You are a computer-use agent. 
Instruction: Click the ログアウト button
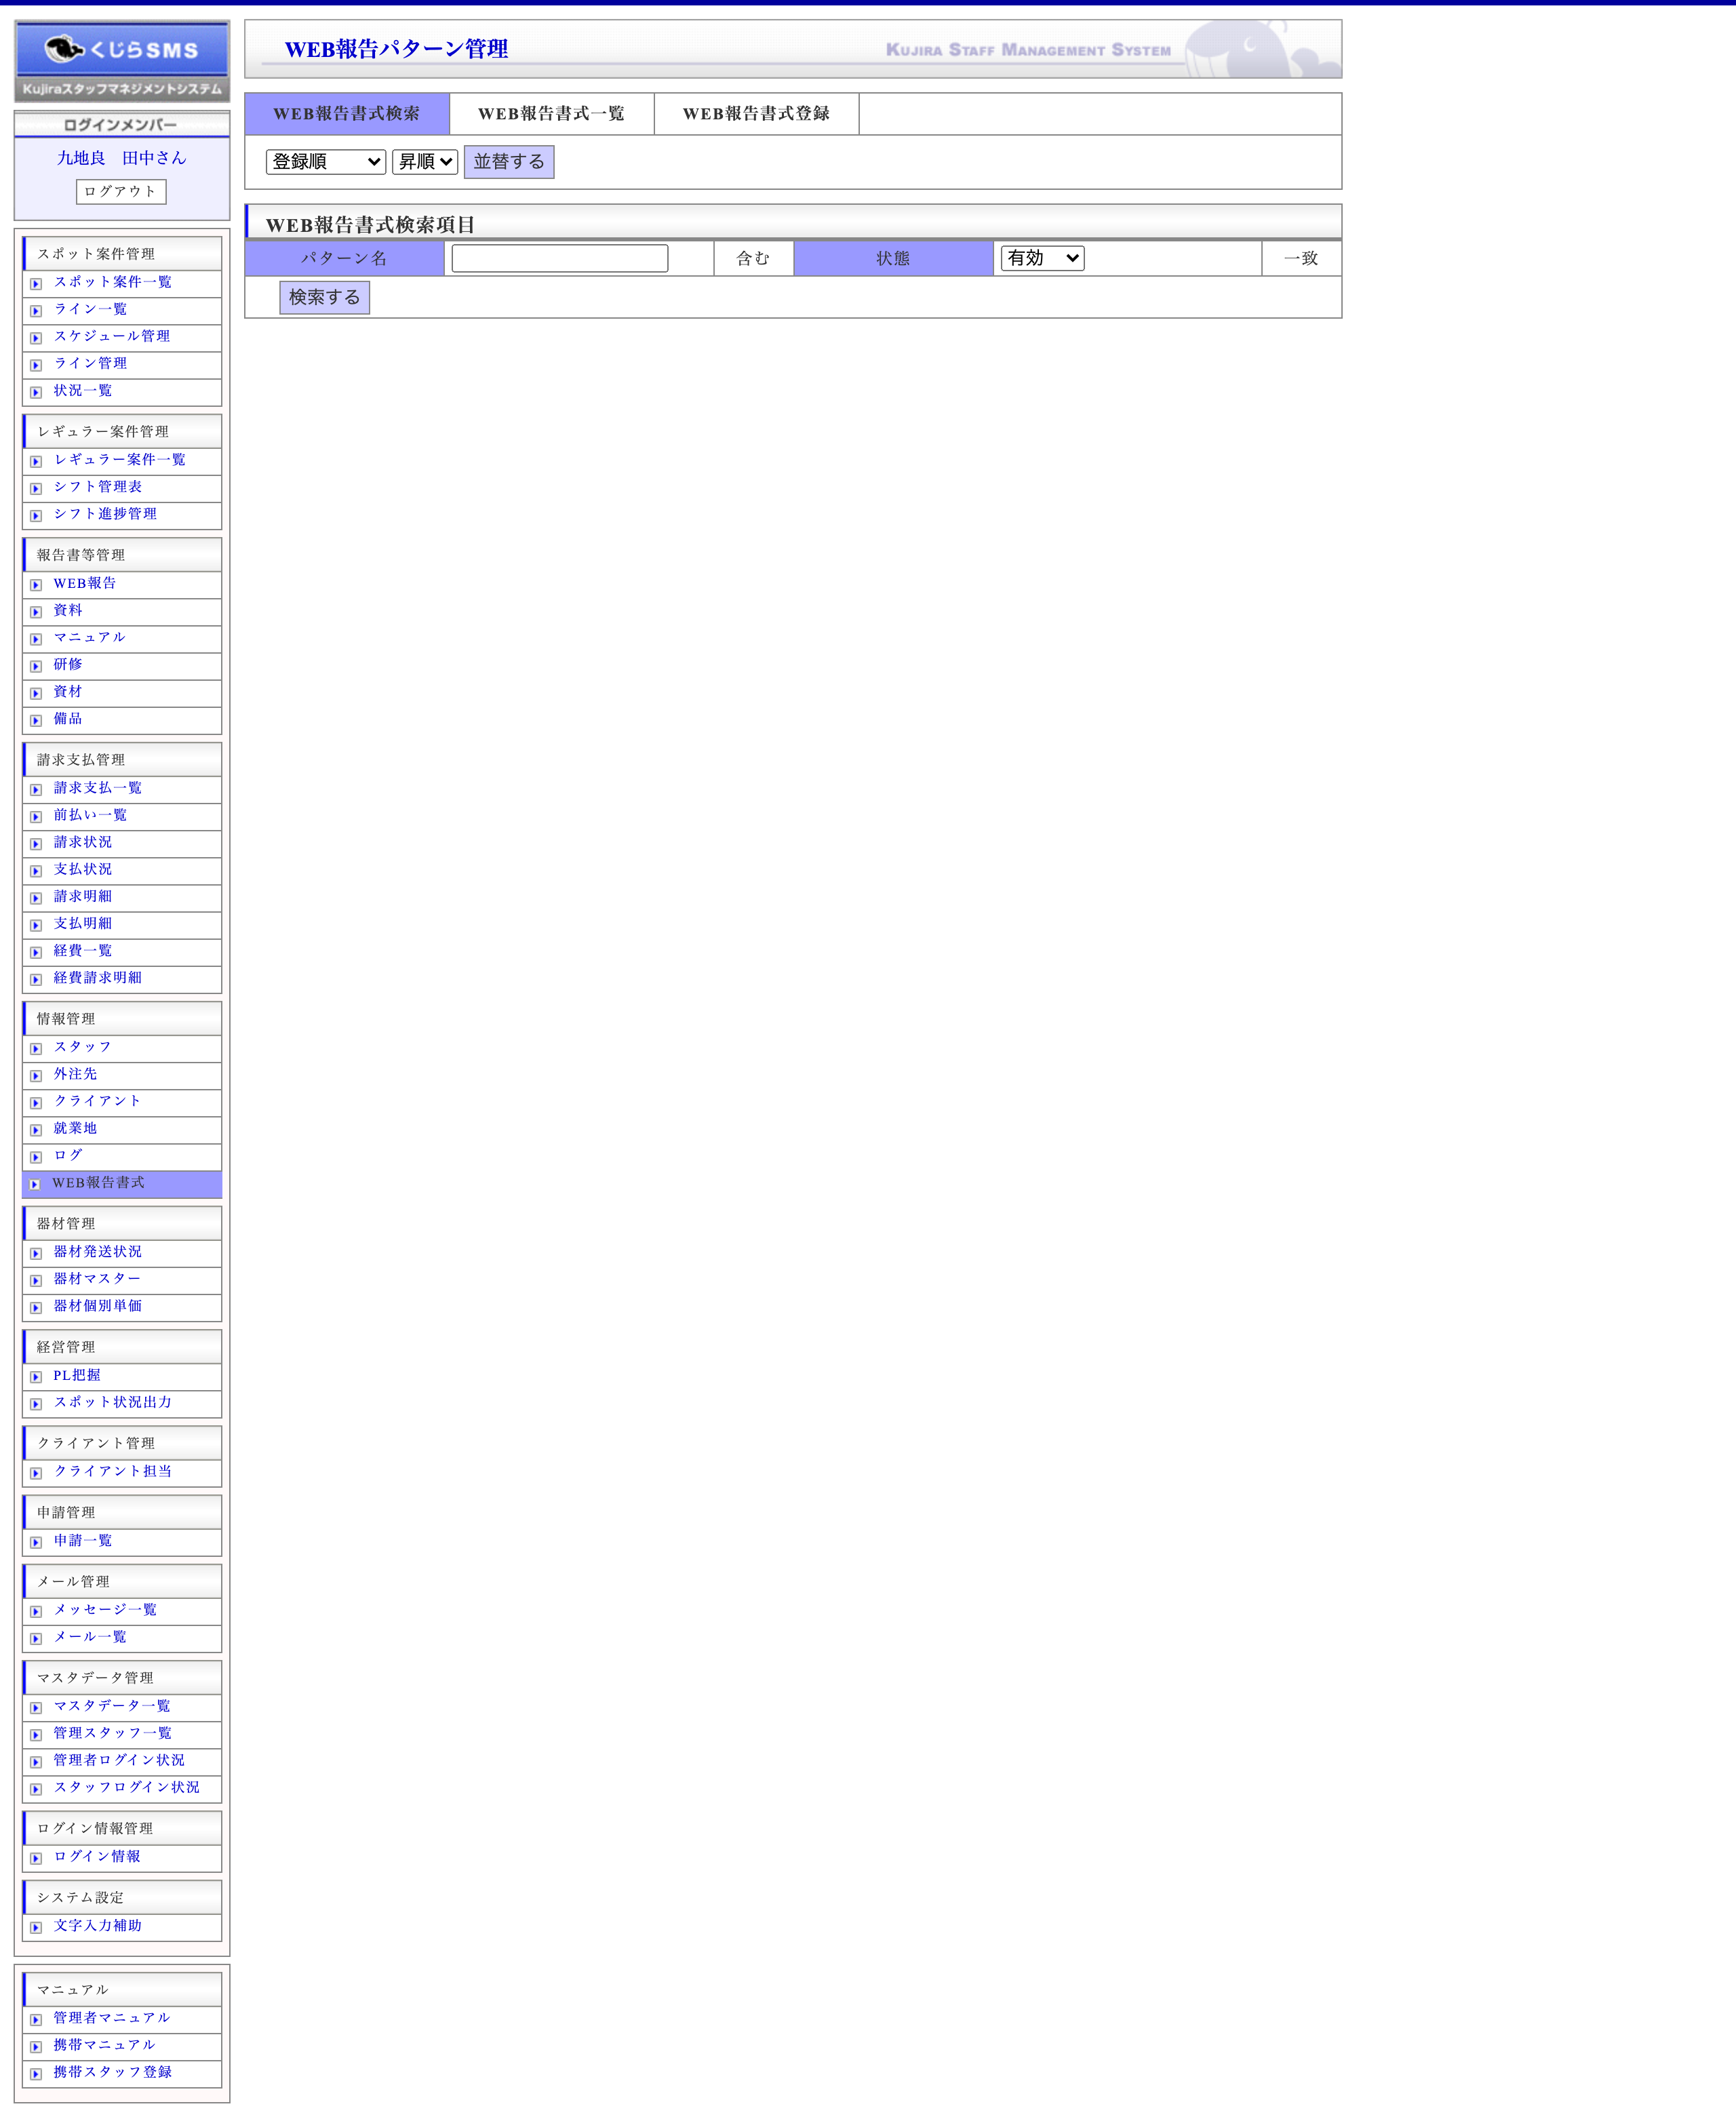121,192
